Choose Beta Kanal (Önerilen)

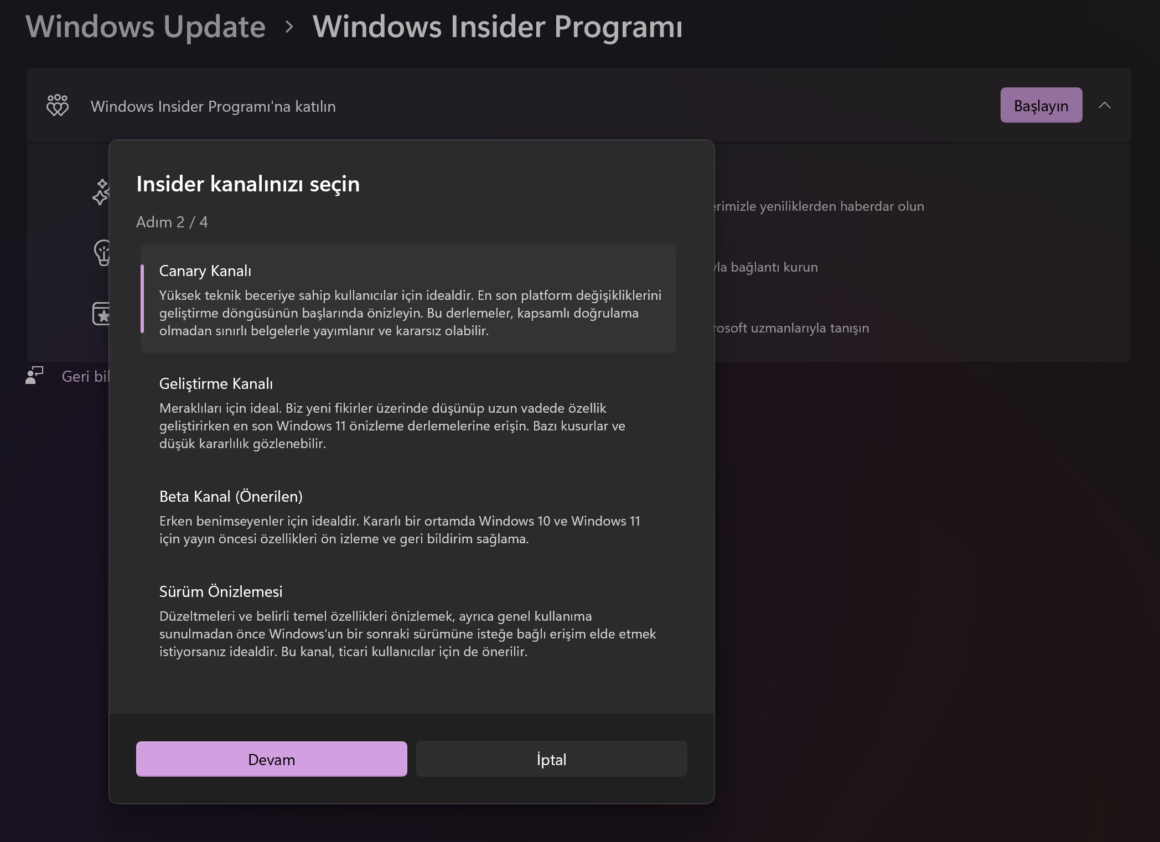tap(408, 516)
